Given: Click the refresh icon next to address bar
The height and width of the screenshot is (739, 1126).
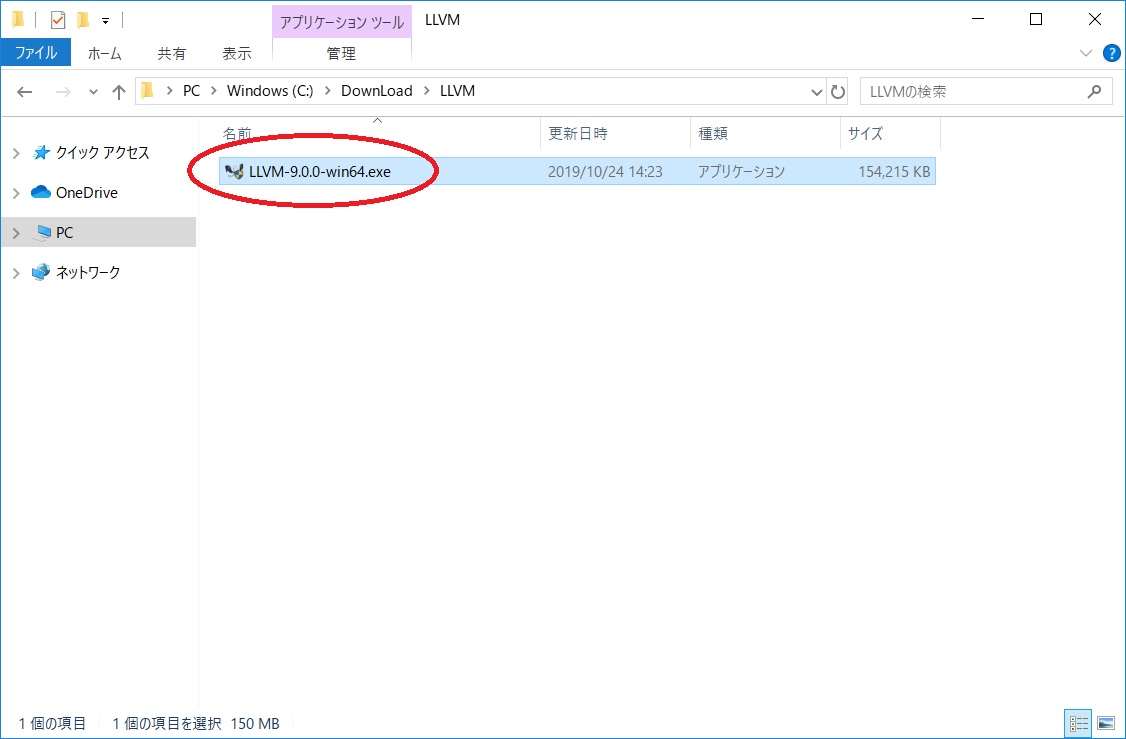Looking at the screenshot, I should pyautogui.click(x=839, y=90).
